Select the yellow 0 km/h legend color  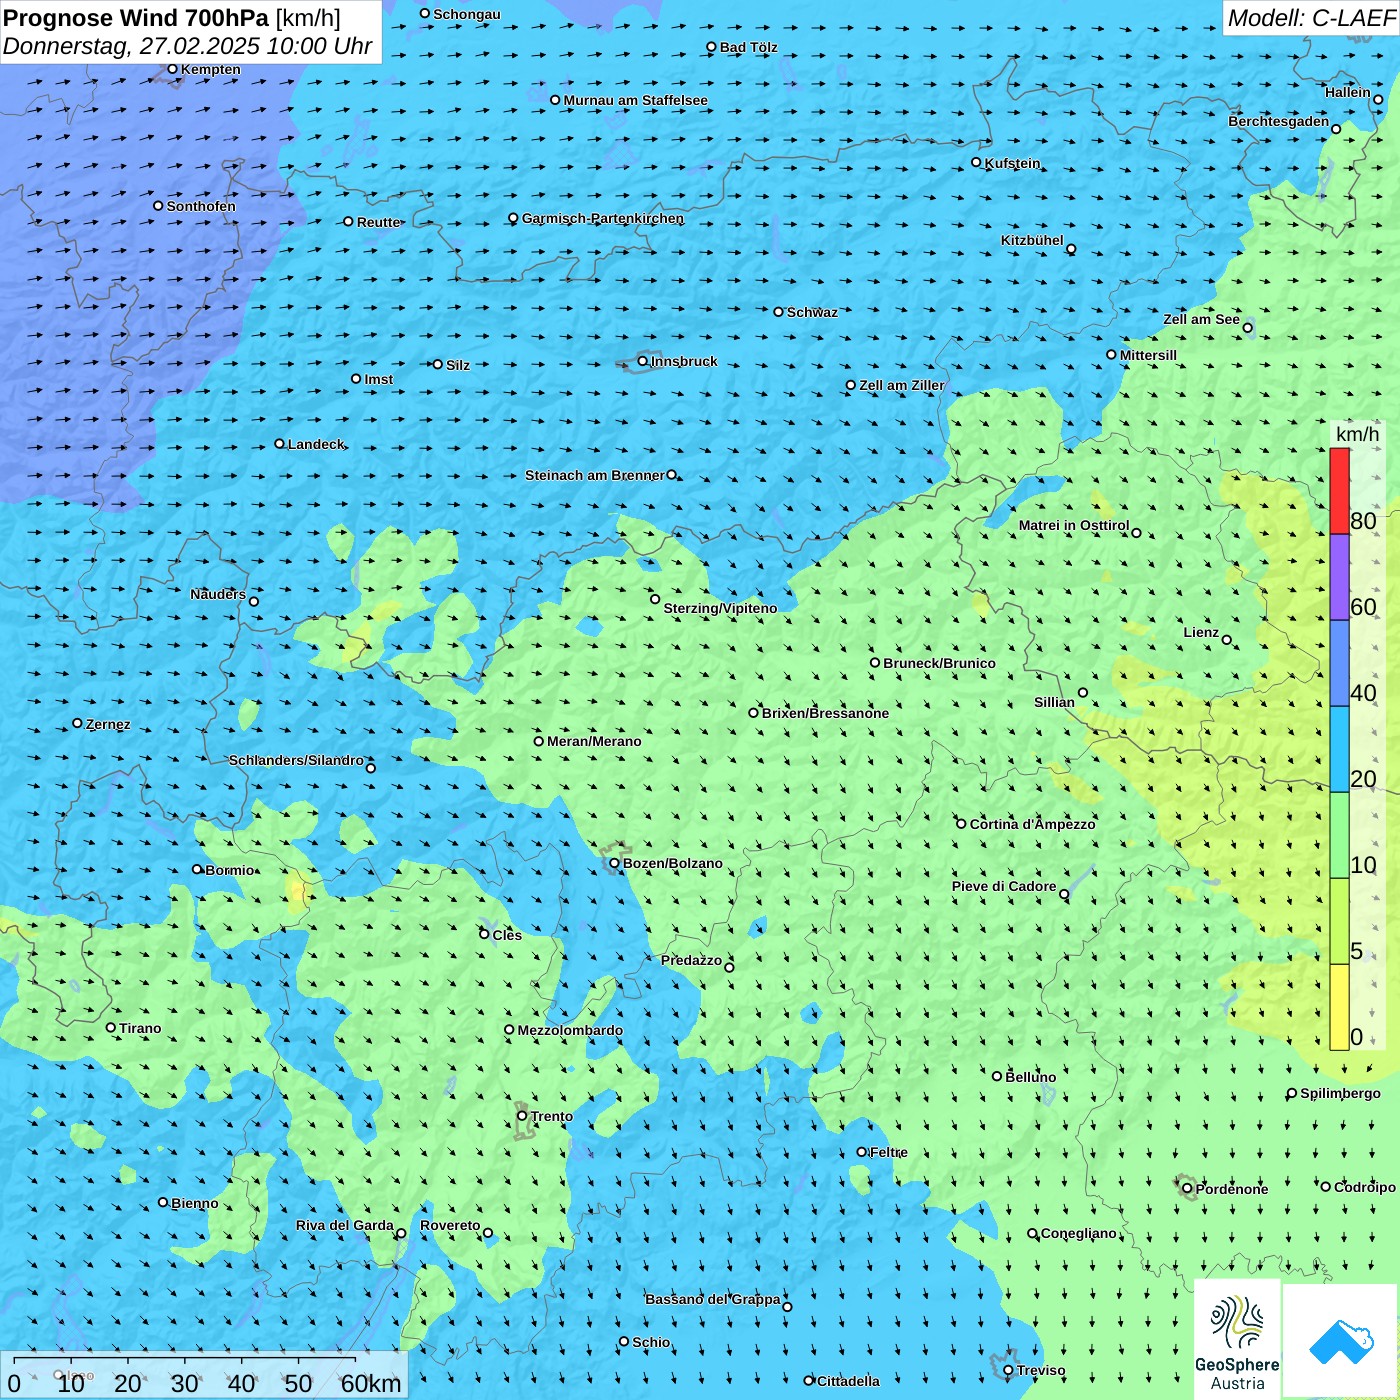(x=1339, y=1007)
